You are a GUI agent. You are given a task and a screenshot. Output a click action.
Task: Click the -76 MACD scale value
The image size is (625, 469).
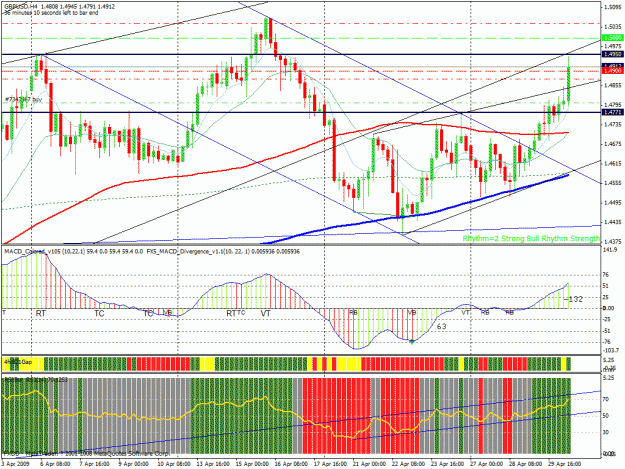pos(607,341)
